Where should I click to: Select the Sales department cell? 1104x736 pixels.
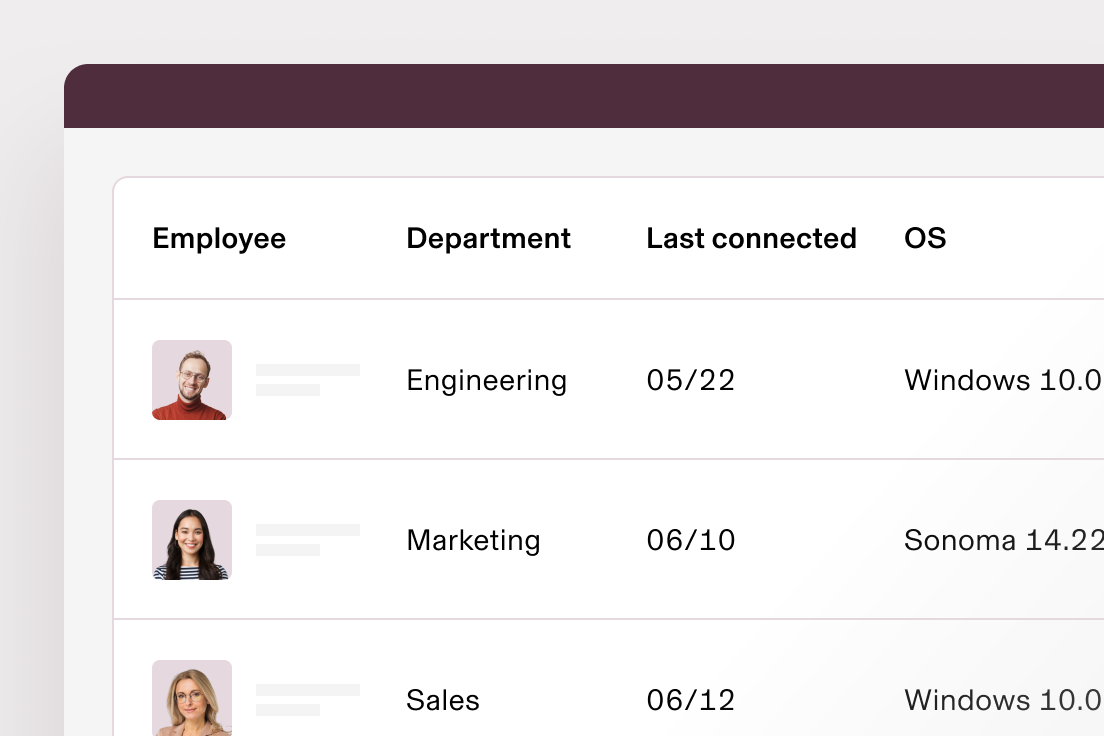[x=443, y=700]
